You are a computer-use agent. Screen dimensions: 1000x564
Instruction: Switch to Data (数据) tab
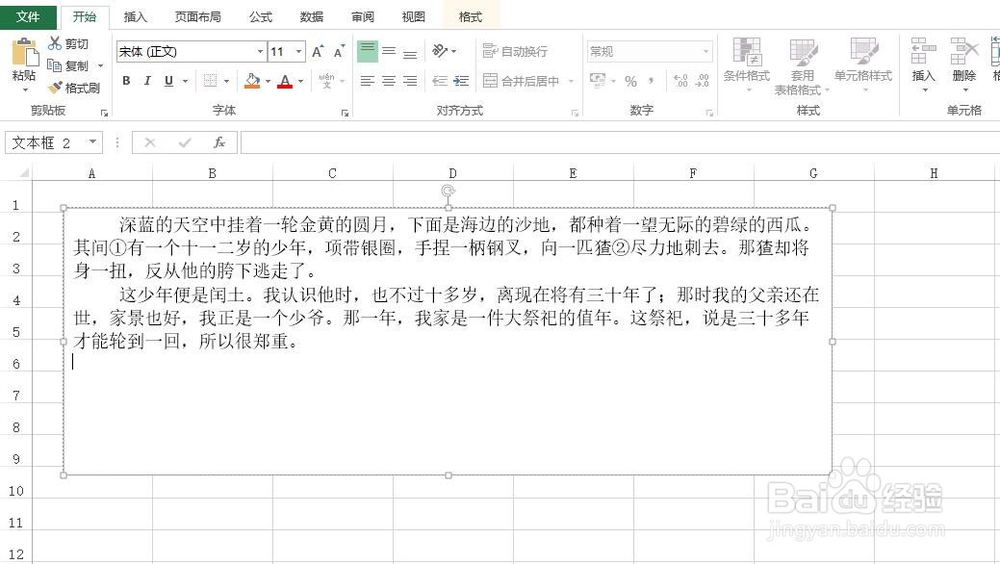click(x=311, y=17)
